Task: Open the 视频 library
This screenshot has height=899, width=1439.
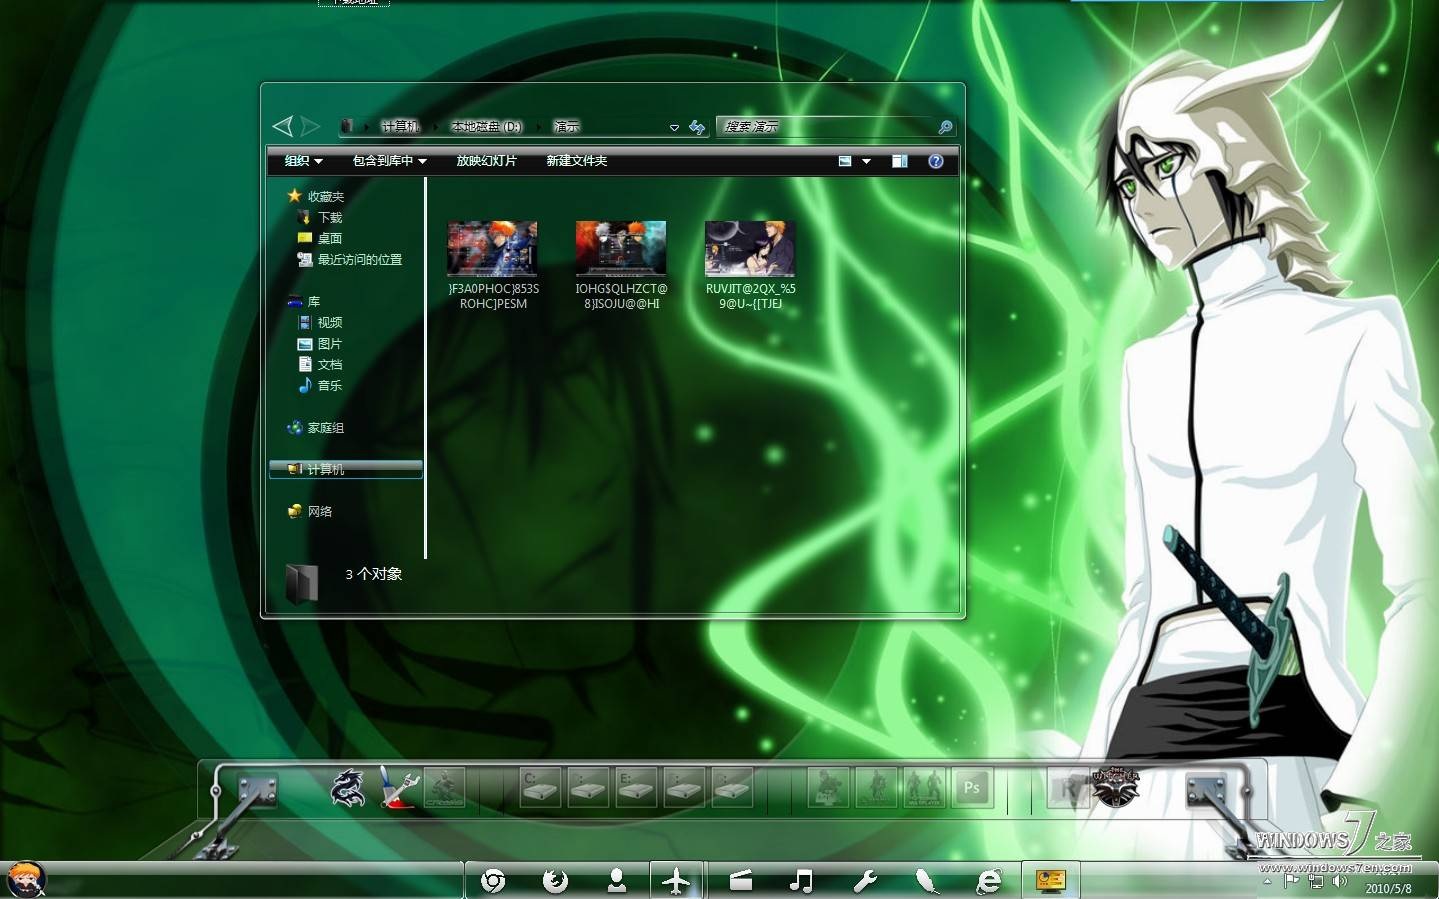Action: (329, 323)
